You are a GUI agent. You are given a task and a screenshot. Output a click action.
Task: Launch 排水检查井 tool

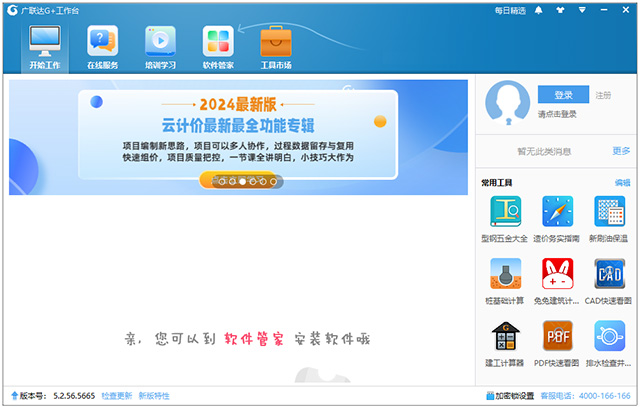click(609, 344)
